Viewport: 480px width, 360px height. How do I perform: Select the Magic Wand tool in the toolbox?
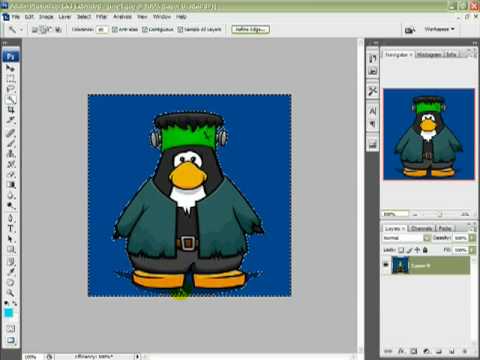10,99
